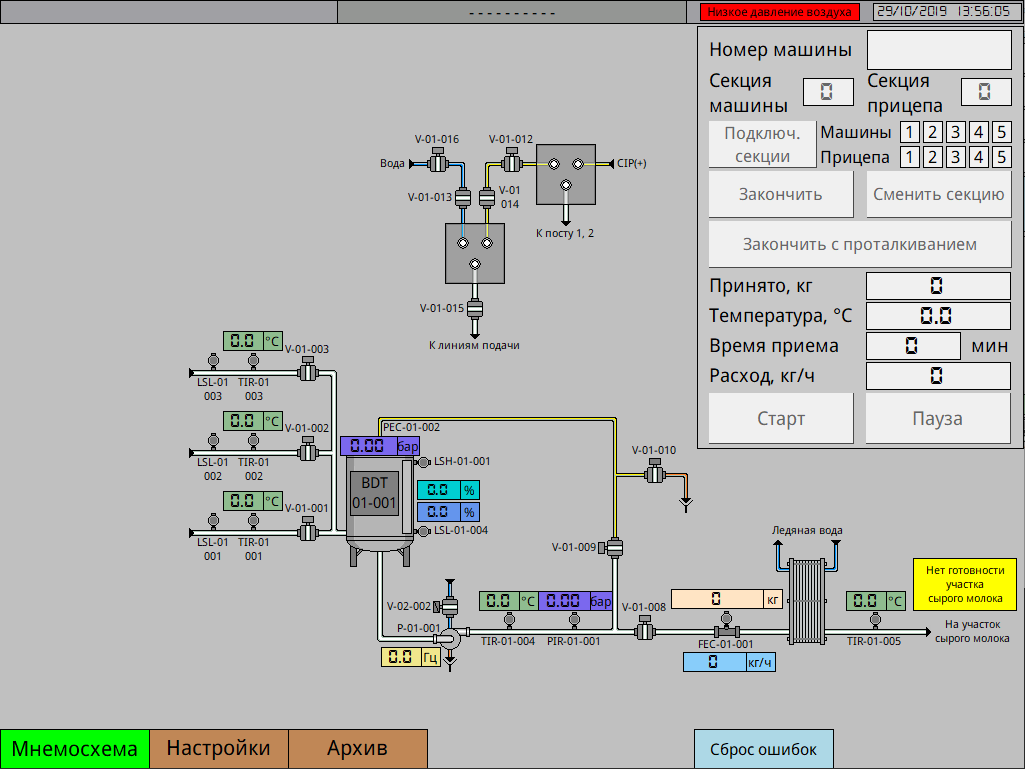Select machine section number 1
The height and width of the screenshot is (769, 1025).
click(909, 132)
